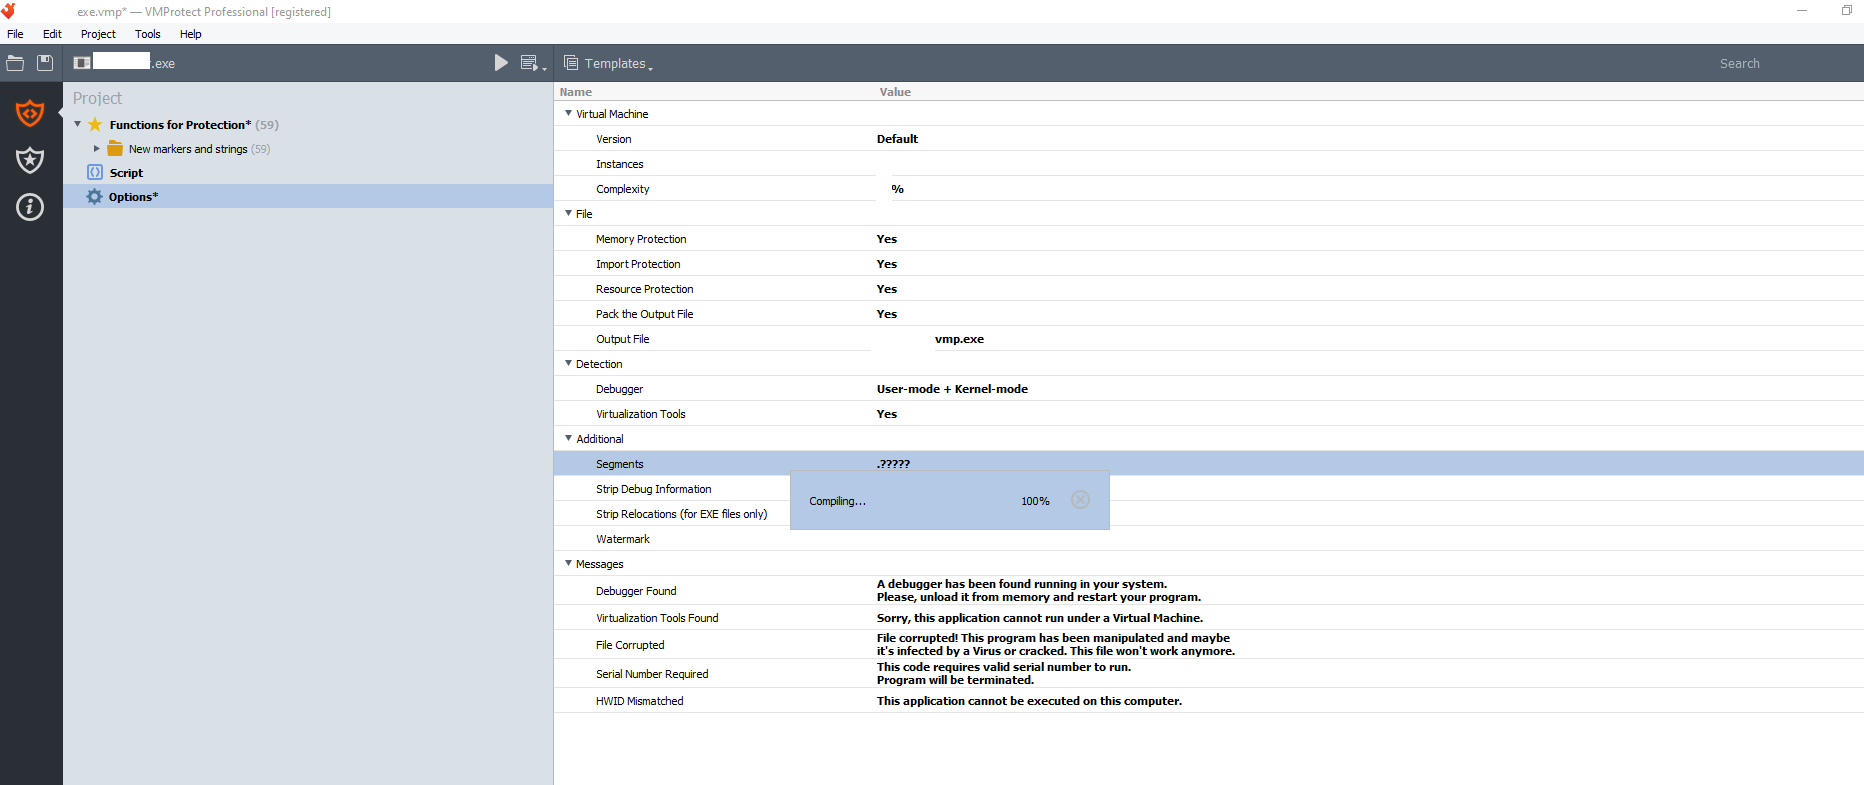Click the Templates list icon
This screenshot has height=785, width=1864.
(571, 63)
